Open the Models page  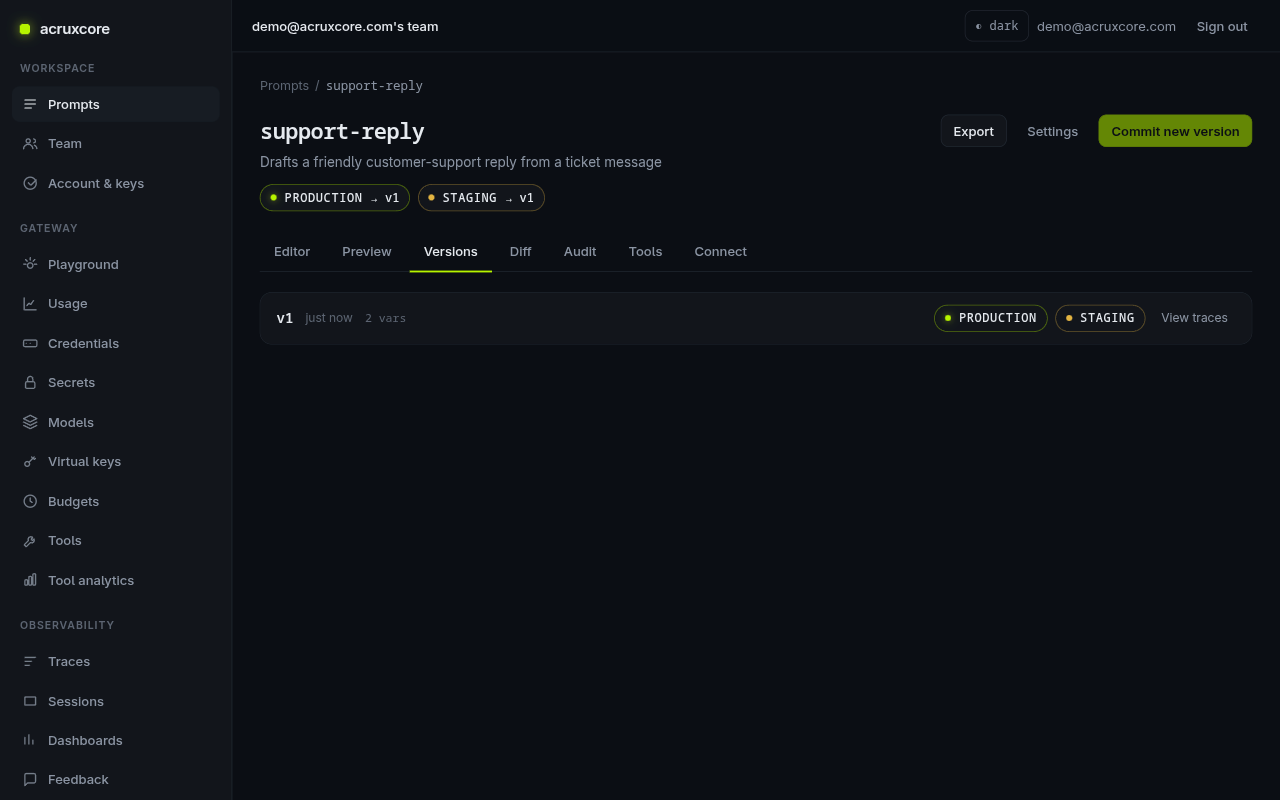click(116, 422)
